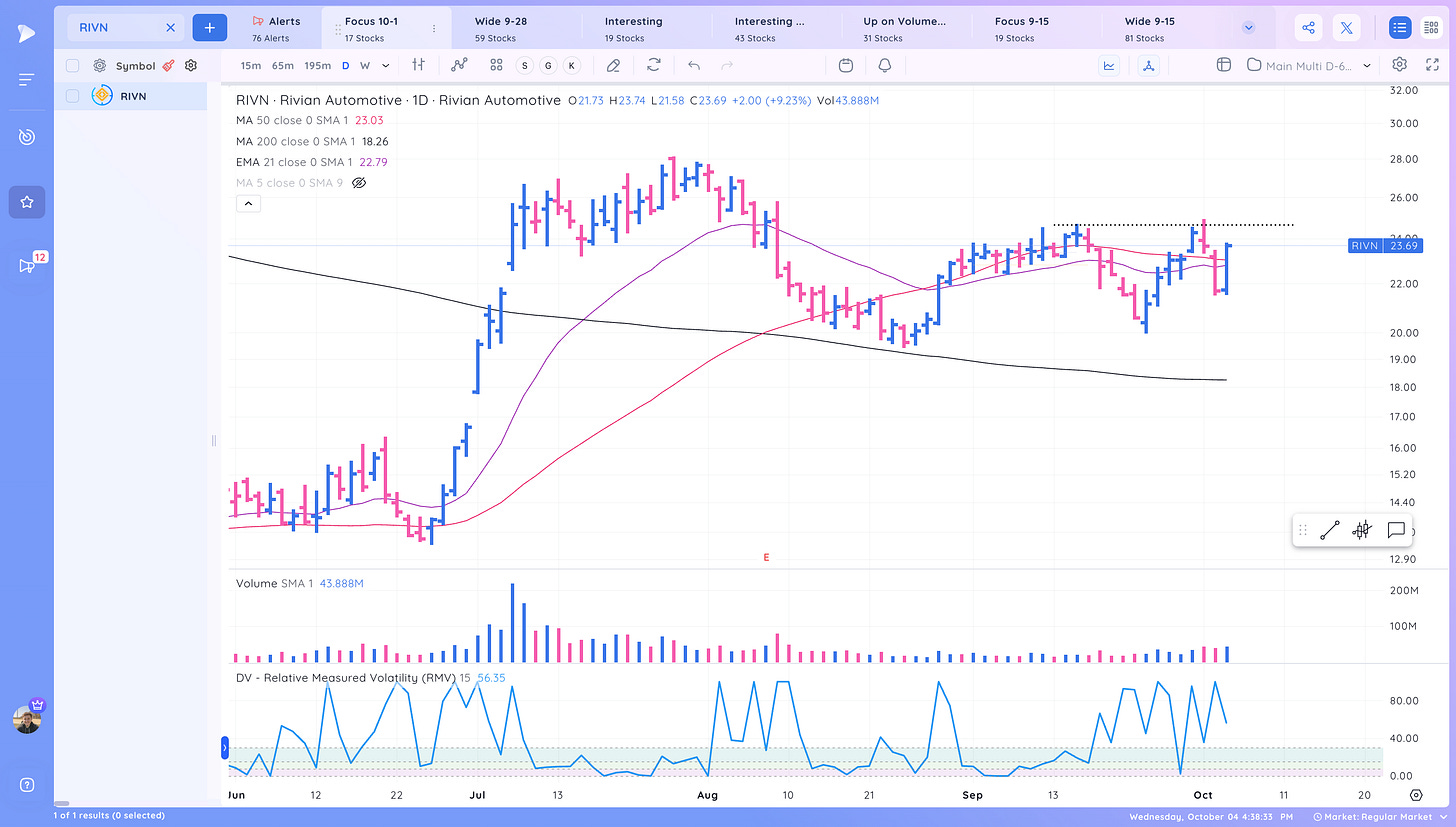
Task: Open the calendar date picker icon
Action: pos(846,65)
